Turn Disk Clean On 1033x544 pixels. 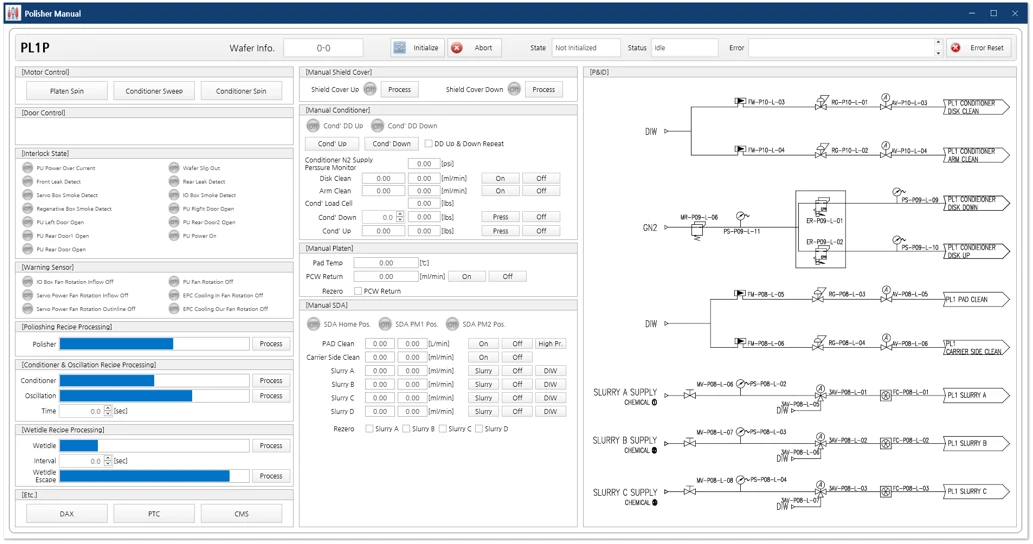[x=501, y=178]
